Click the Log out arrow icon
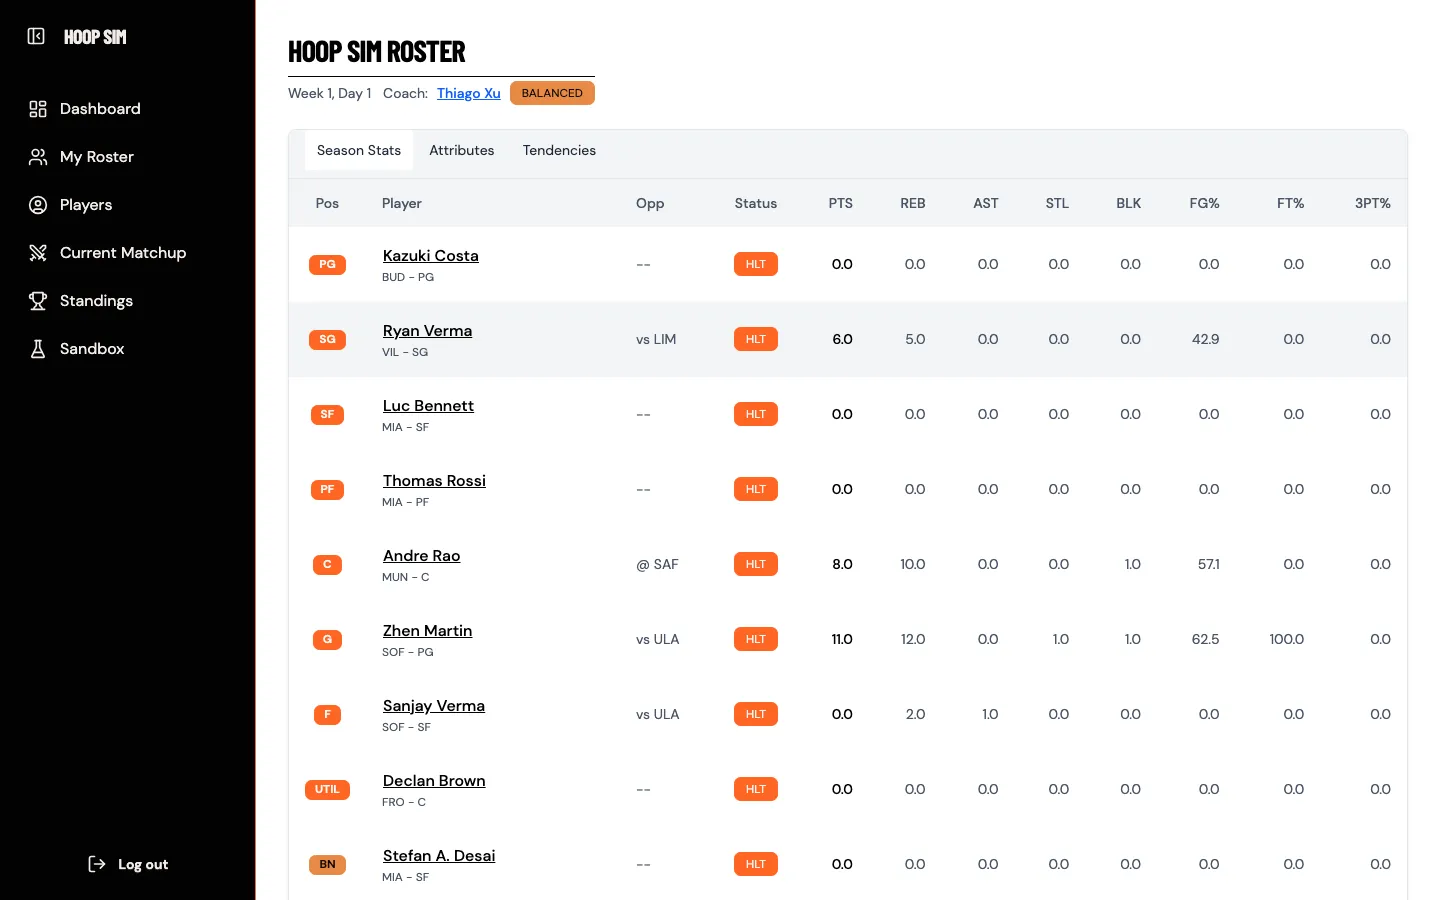 (x=96, y=864)
